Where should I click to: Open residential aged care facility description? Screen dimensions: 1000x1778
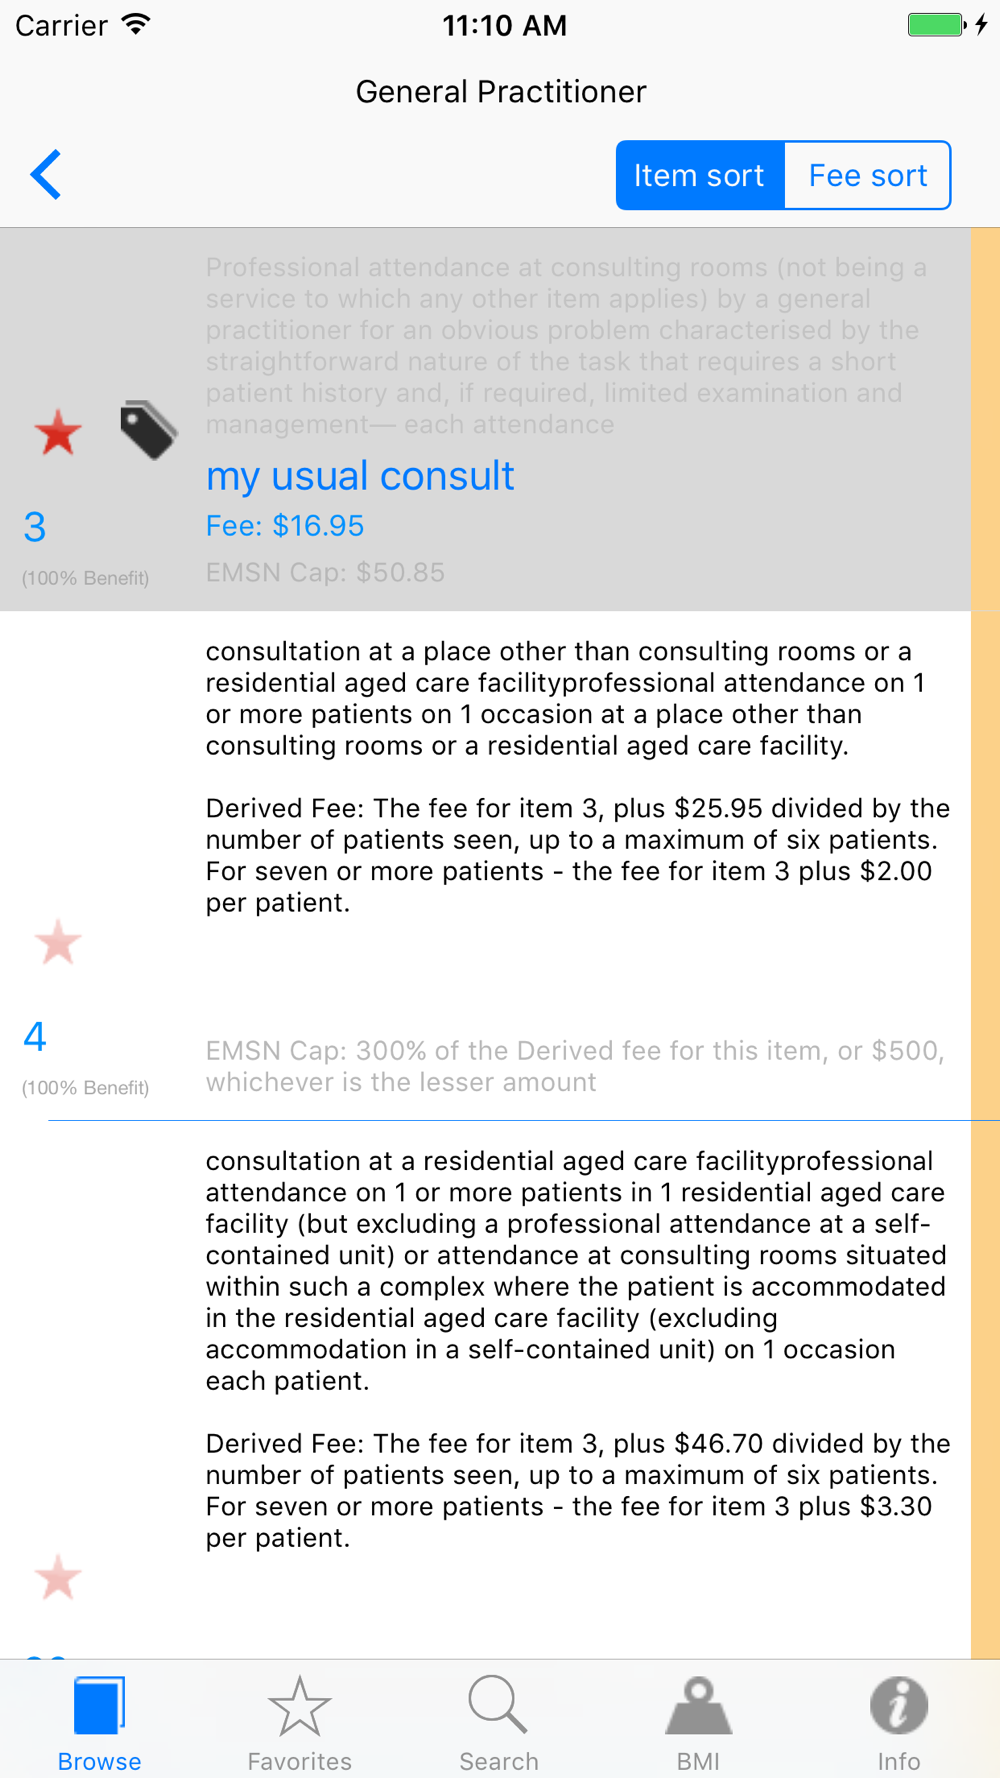coord(575,1270)
